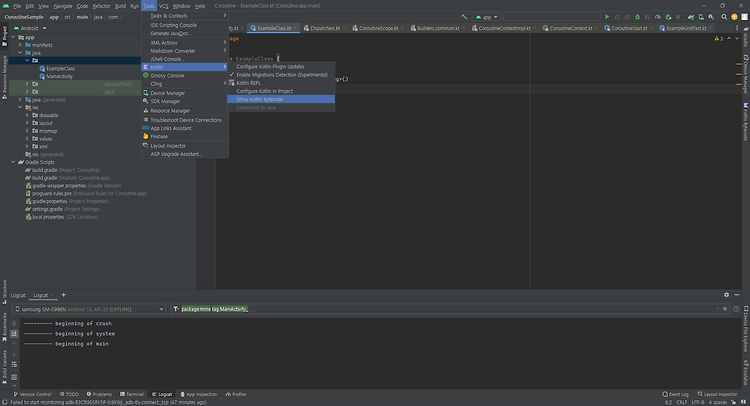Open the Version Control tool window button
The image size is (750, 406).
(x=32, y=394)
